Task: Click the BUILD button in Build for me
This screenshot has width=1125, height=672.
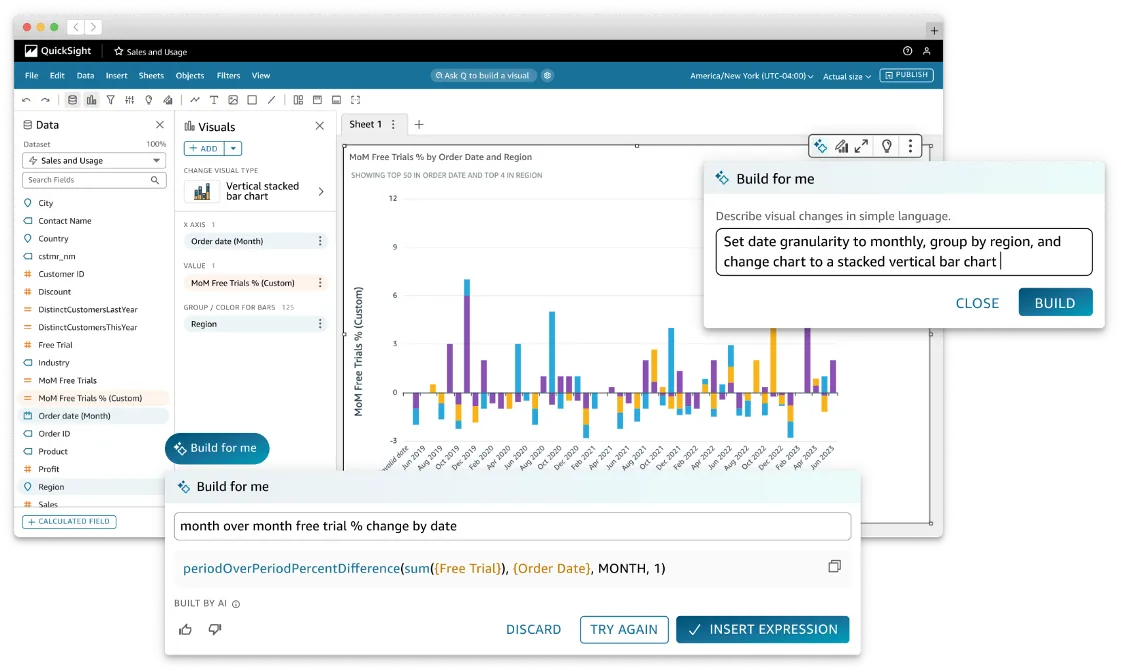Action: tap(1055, 302)
